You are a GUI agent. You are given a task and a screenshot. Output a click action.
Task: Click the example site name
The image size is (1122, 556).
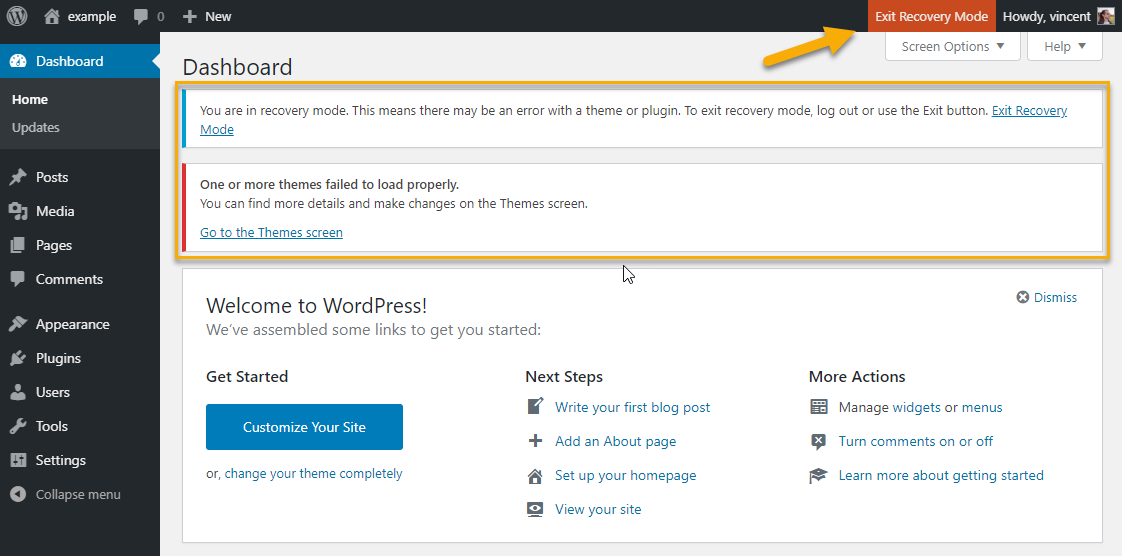pyautogui.click(x=92, y=16)
